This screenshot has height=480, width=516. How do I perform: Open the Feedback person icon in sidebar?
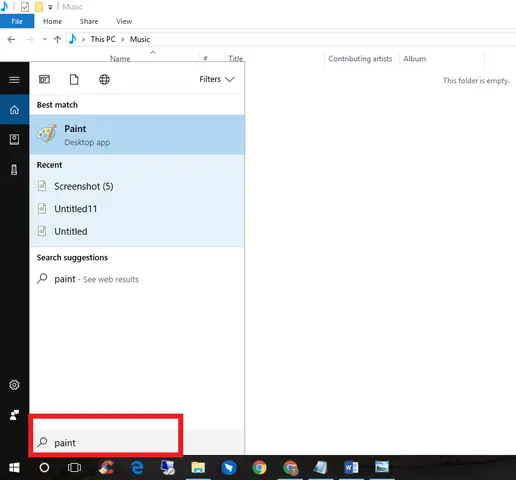[14, 415]
